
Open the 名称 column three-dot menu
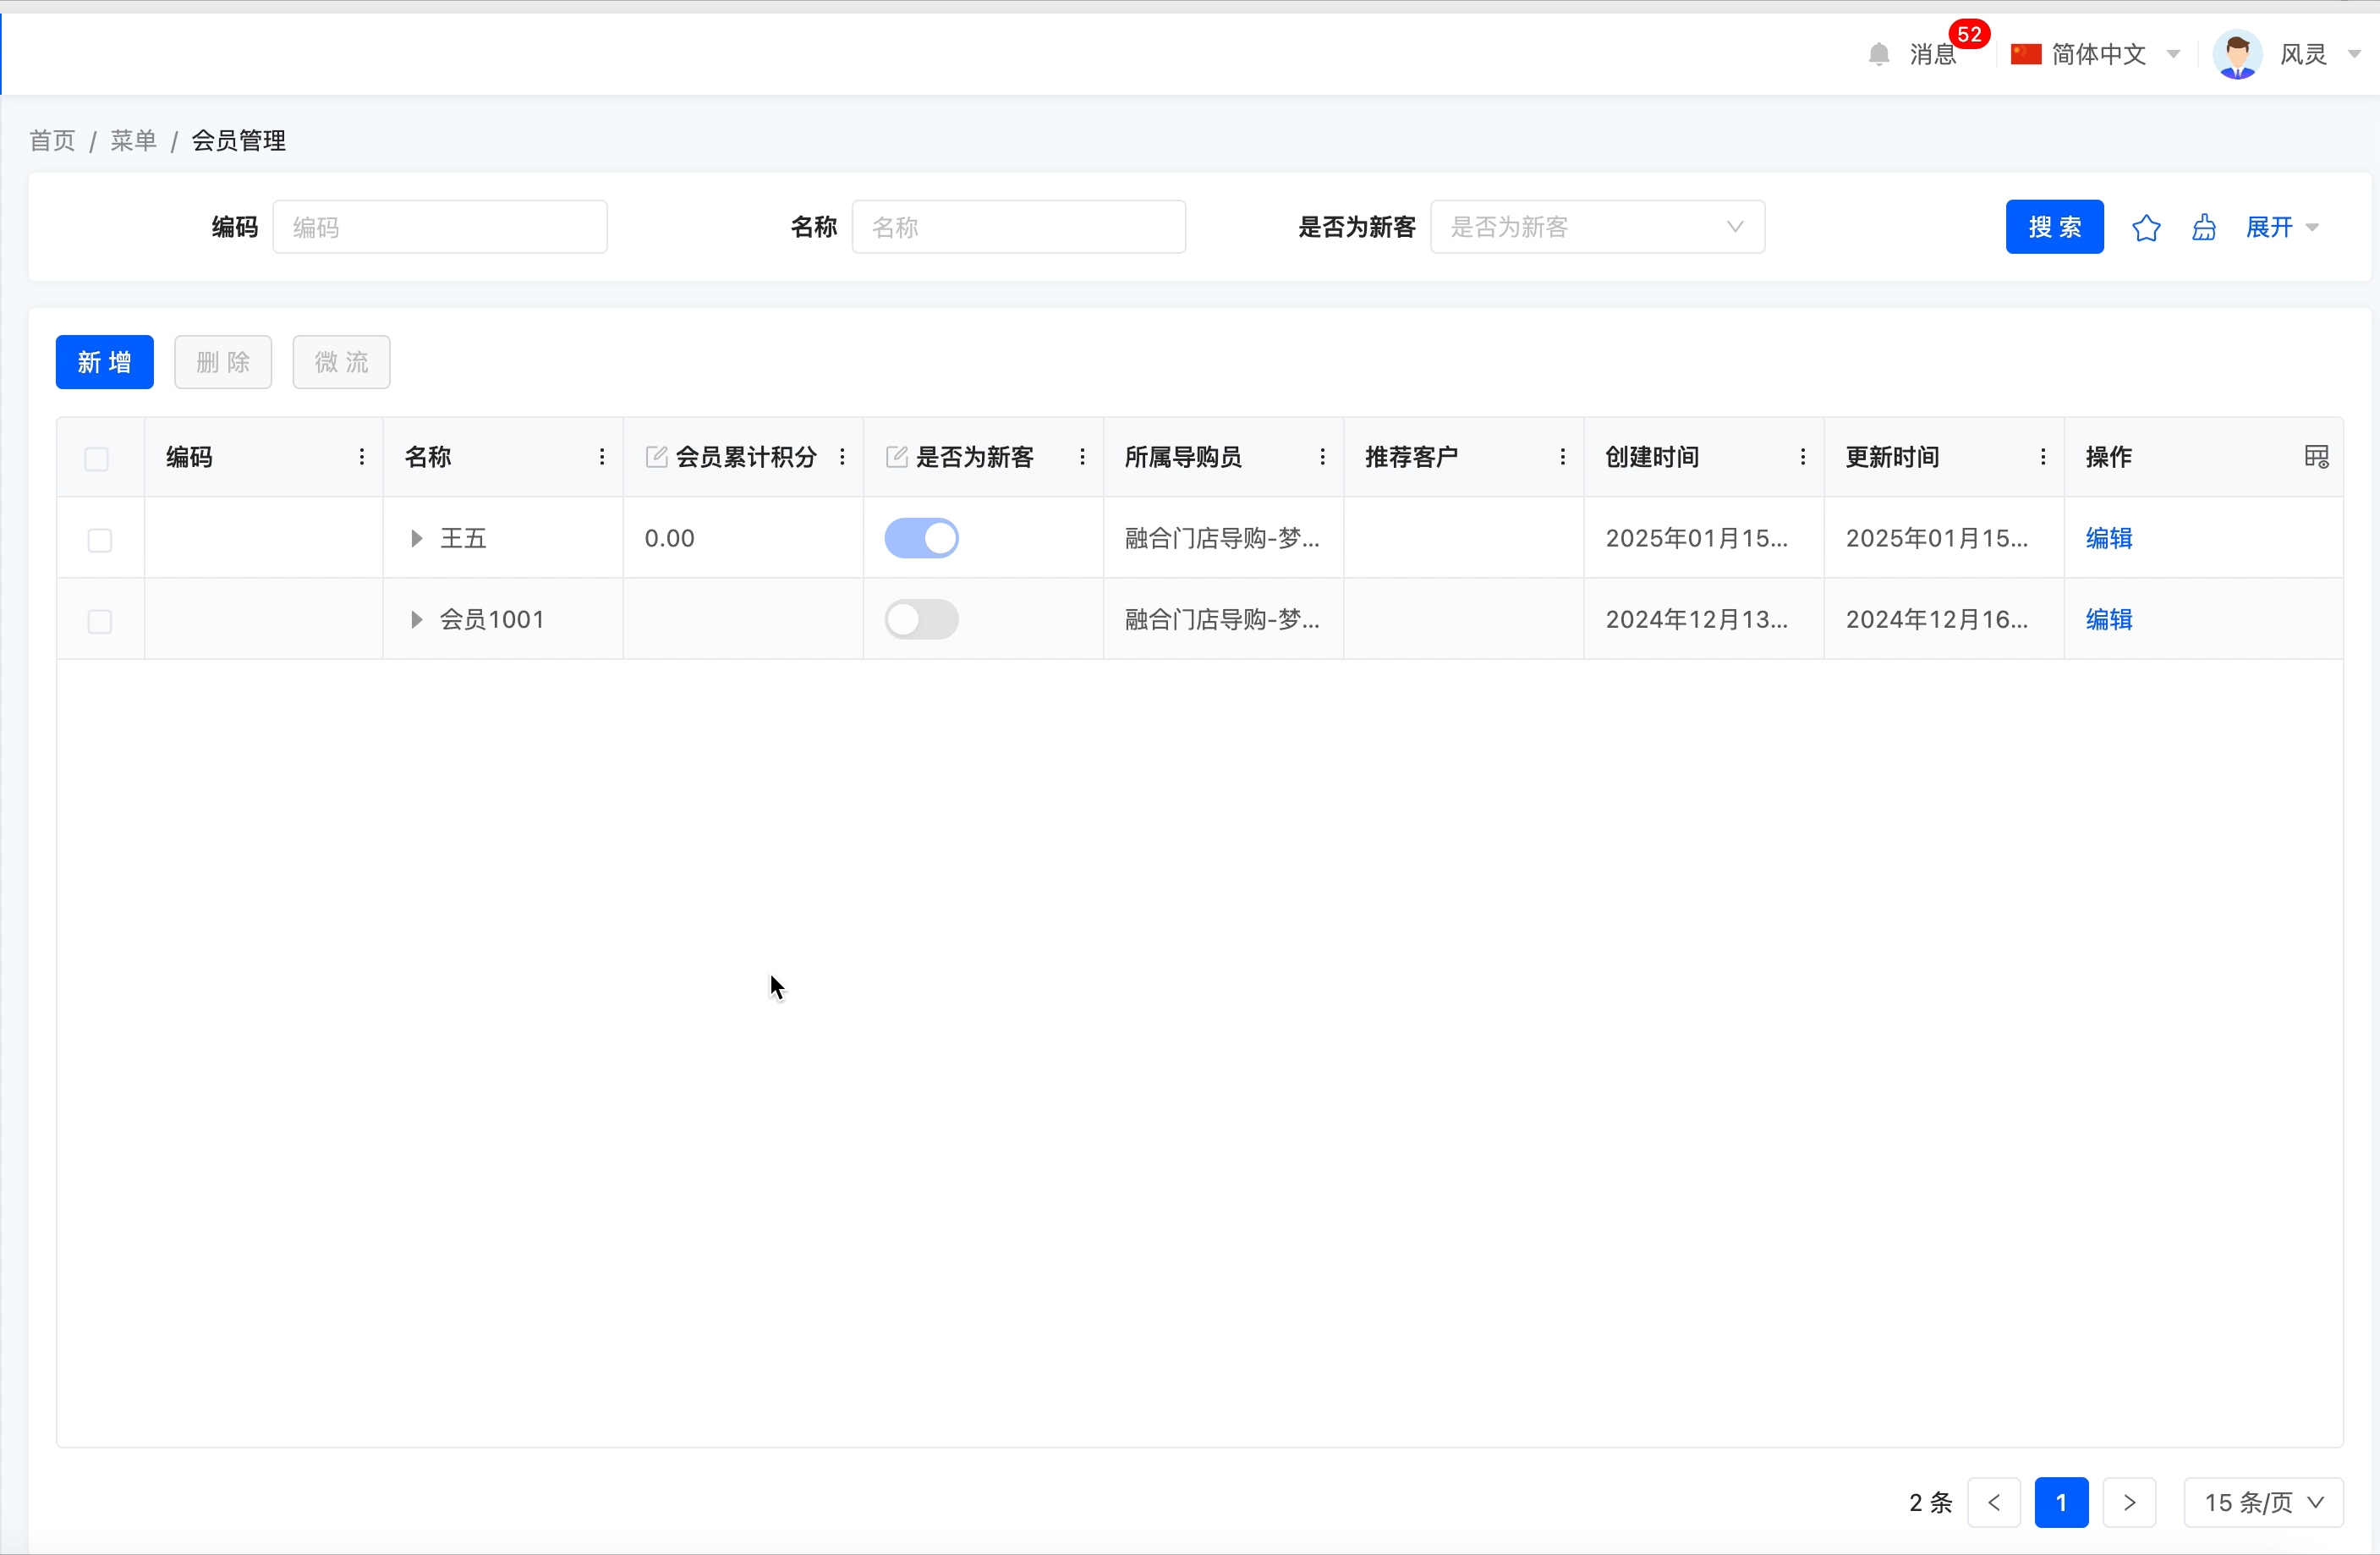(602, 457)
